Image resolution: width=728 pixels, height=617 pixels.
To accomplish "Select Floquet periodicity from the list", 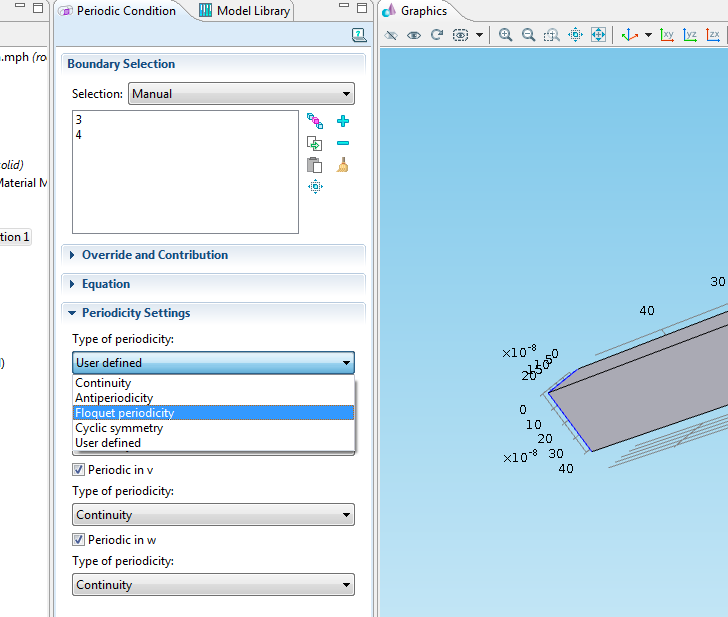I will pos(125,413).
